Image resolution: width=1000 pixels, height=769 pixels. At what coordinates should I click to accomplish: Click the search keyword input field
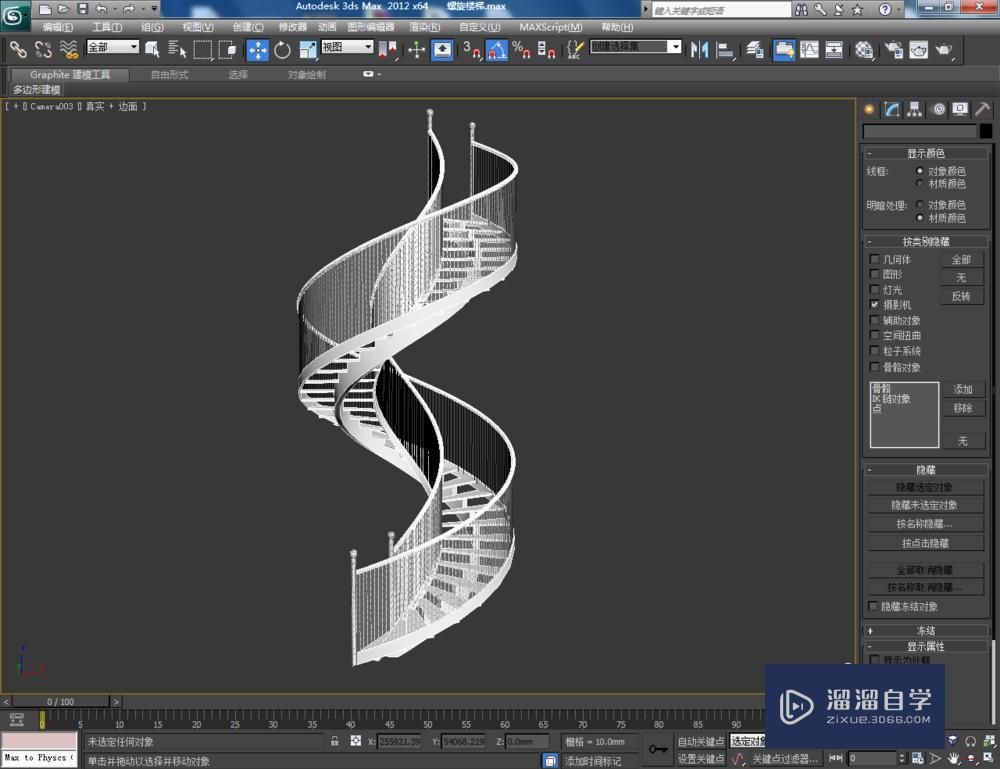point(721,10)
